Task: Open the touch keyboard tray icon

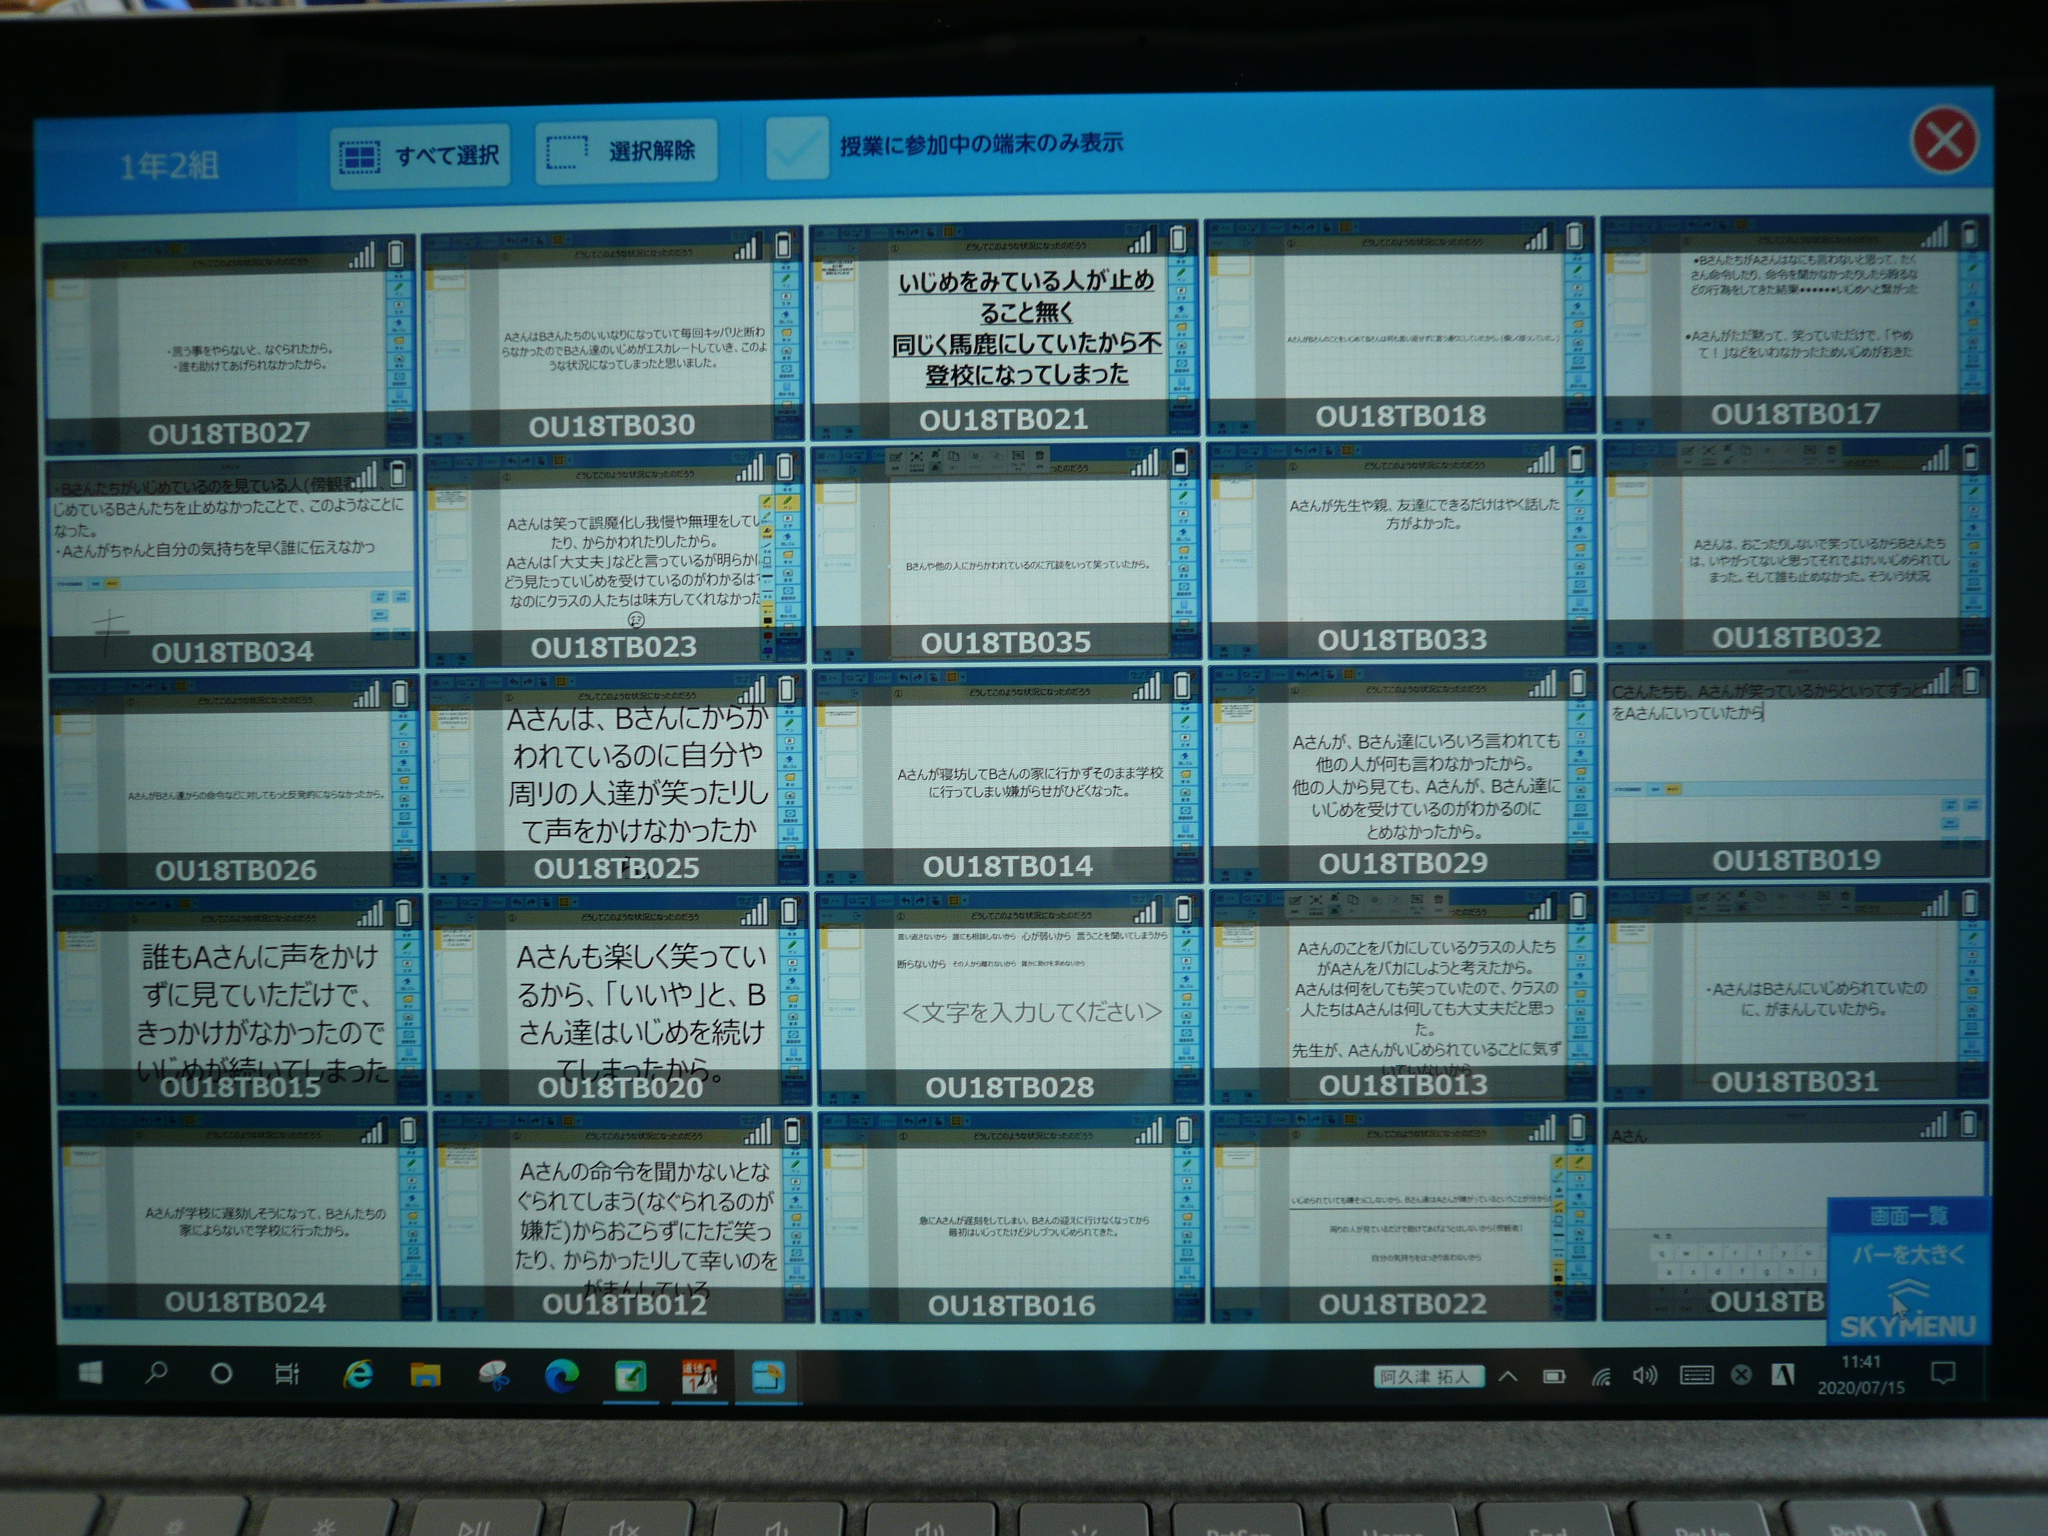Action: 1696,1376
